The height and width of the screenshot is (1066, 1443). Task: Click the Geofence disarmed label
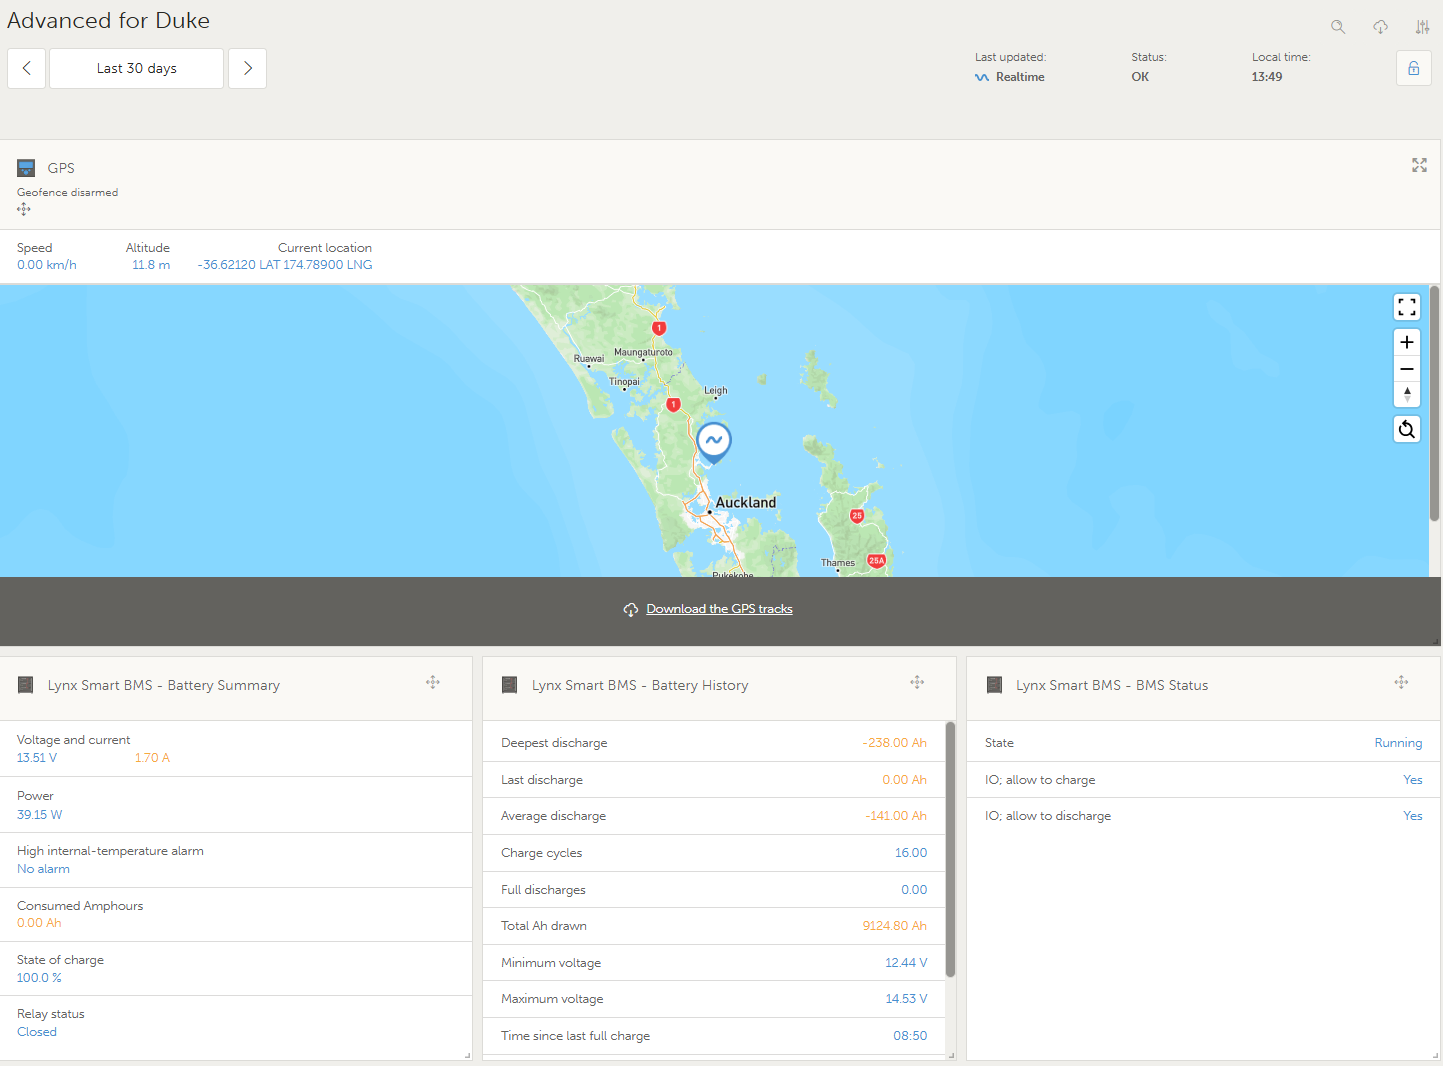[67, 192]
